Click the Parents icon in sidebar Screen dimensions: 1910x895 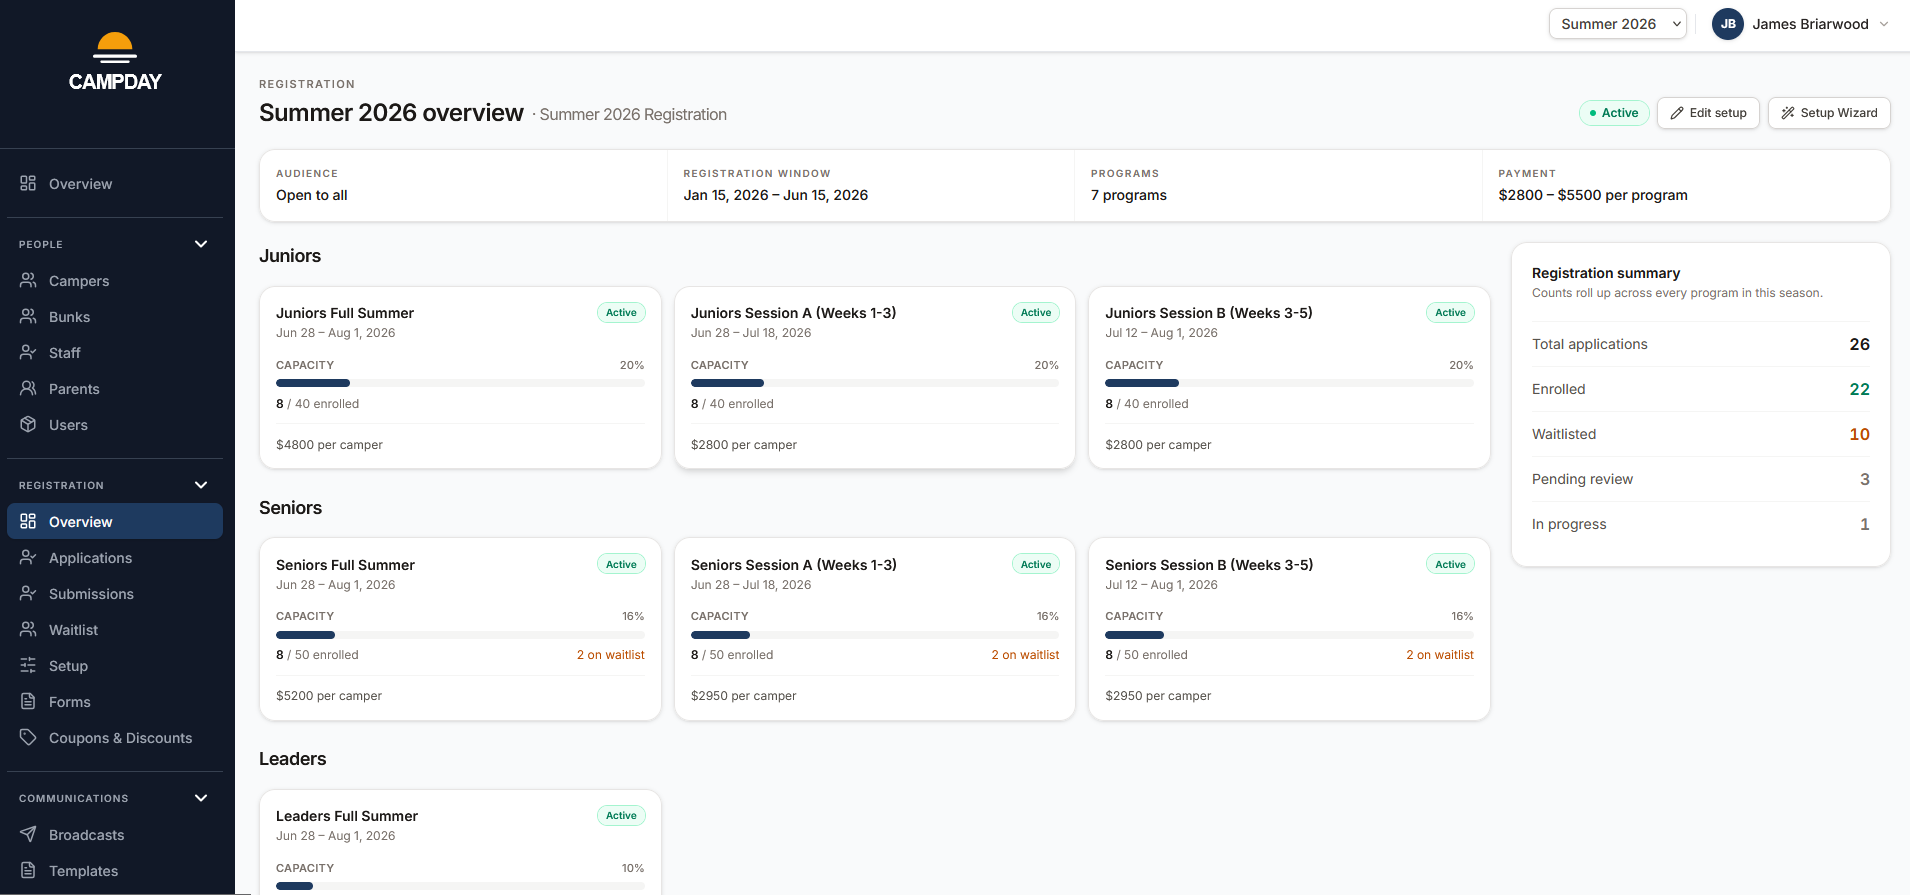click(28, 388)
